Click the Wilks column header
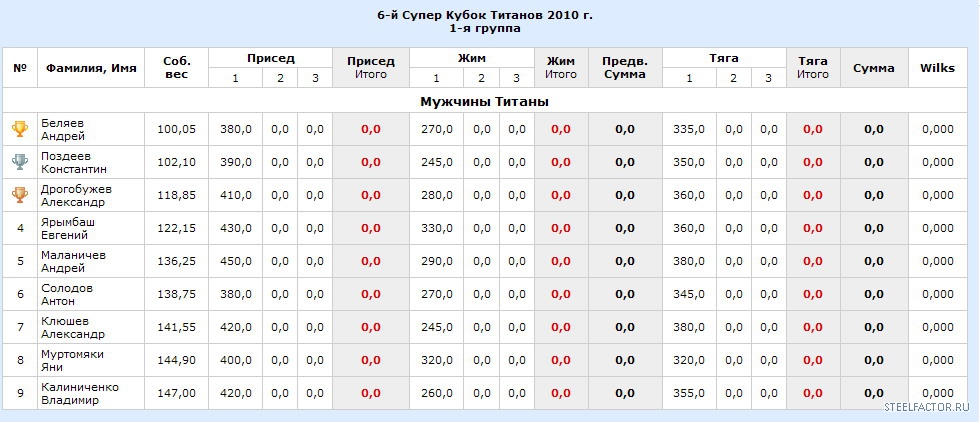Screen dimensions: 980x422 [937, 68]
